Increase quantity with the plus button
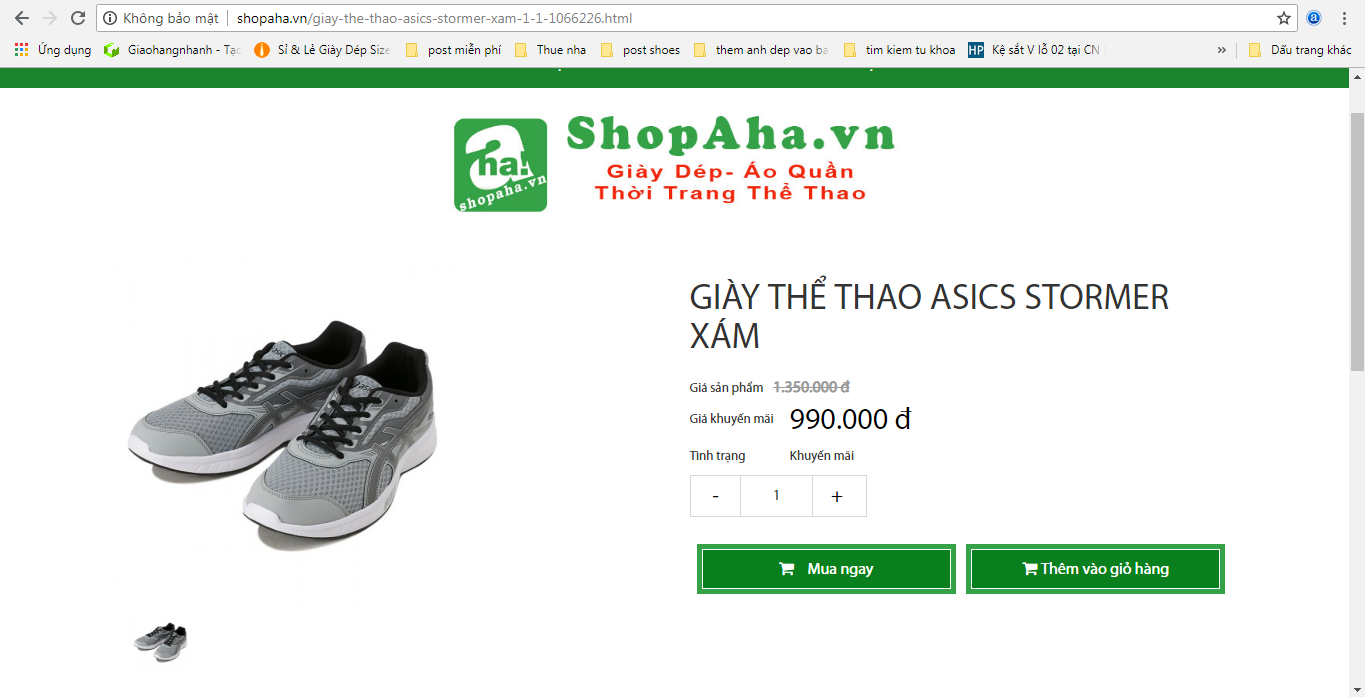The image size is (1365, 697). [x=838, y=496]
